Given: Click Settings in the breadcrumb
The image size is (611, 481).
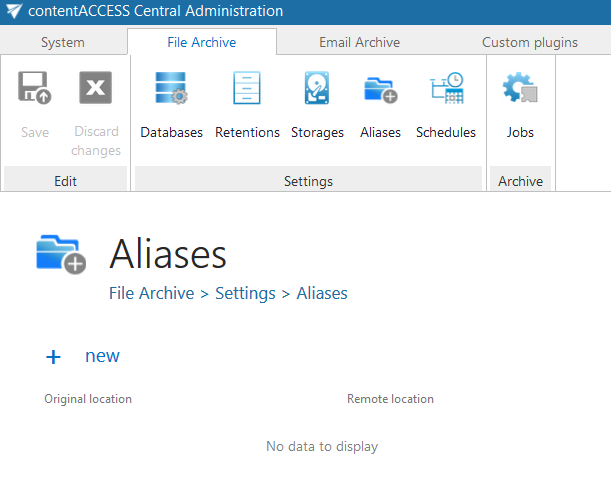Looking at the screenshot, I should tap(245, 294).
